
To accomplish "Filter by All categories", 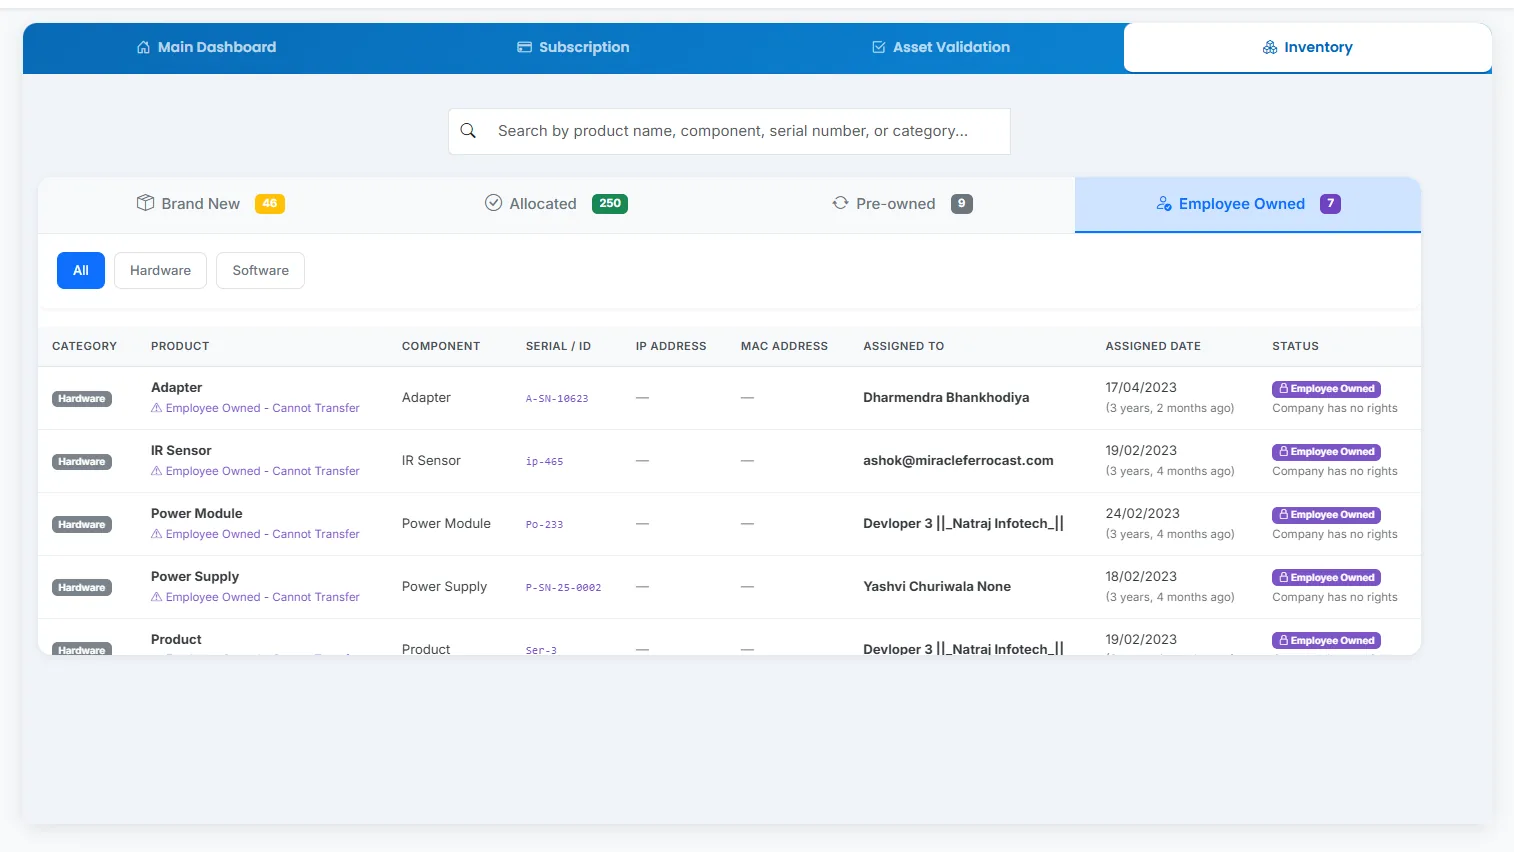I will 81,270.
